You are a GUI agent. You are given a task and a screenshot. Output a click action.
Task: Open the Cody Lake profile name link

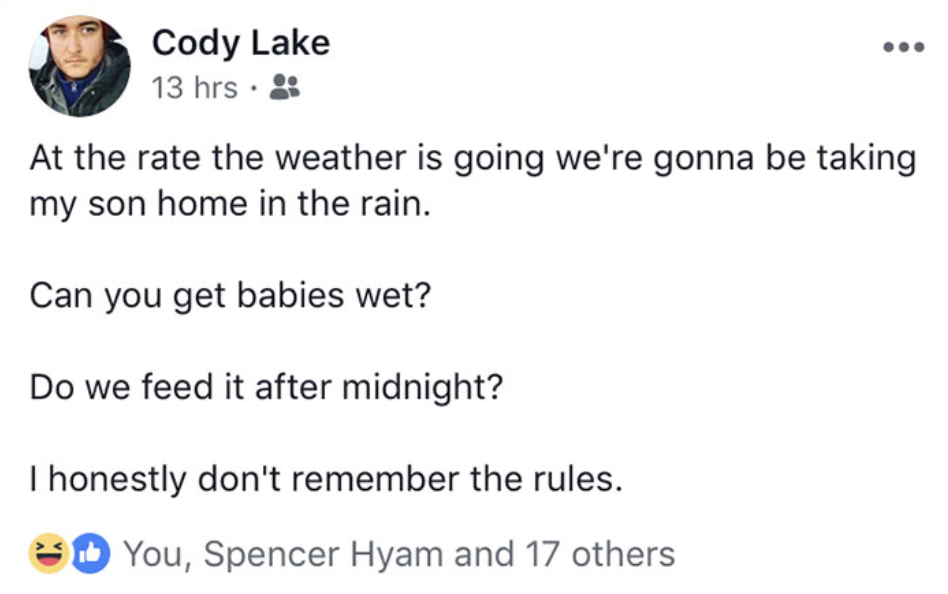coord(241,43)
